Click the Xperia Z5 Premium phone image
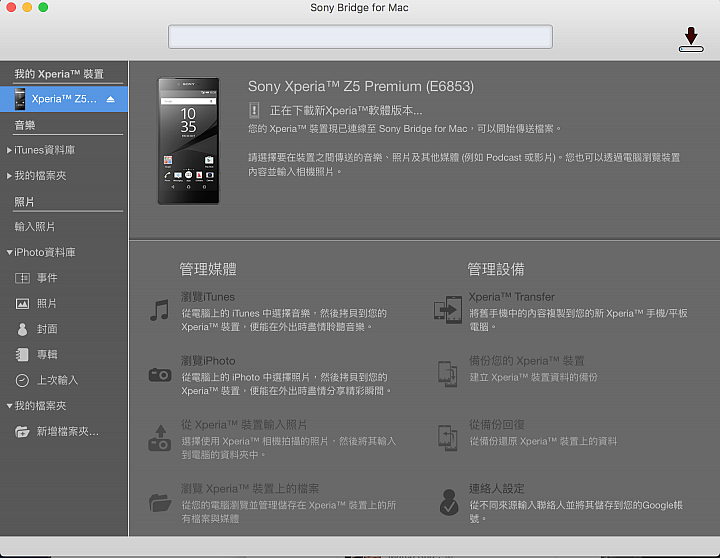This screenshot has width=720, height=558. click(189, 141)
